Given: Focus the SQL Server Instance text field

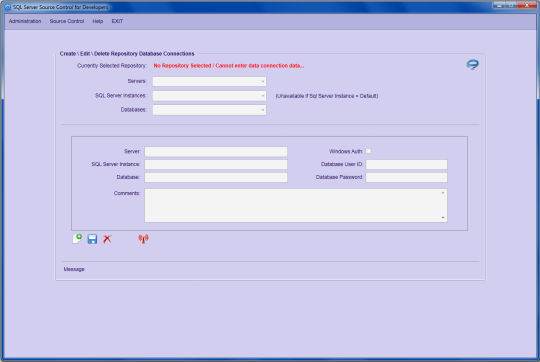Looking at the screenshot, I should [x=216, y=164].
